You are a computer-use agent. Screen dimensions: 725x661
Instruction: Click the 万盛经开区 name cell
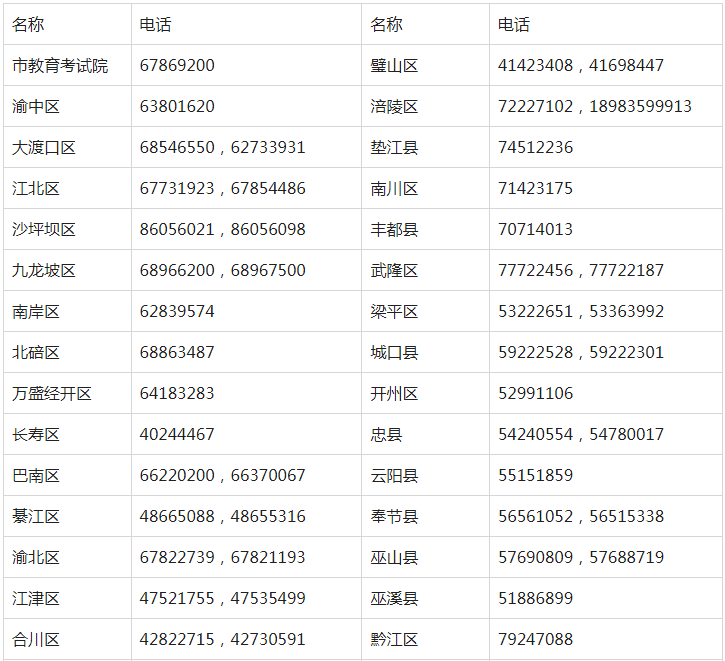coord(52,394)
